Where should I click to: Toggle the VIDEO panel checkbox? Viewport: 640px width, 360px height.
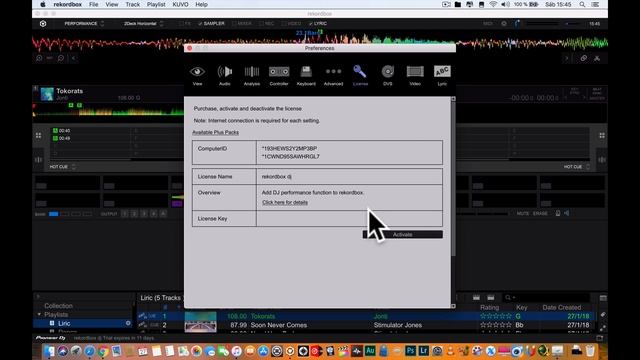point(291,24)
